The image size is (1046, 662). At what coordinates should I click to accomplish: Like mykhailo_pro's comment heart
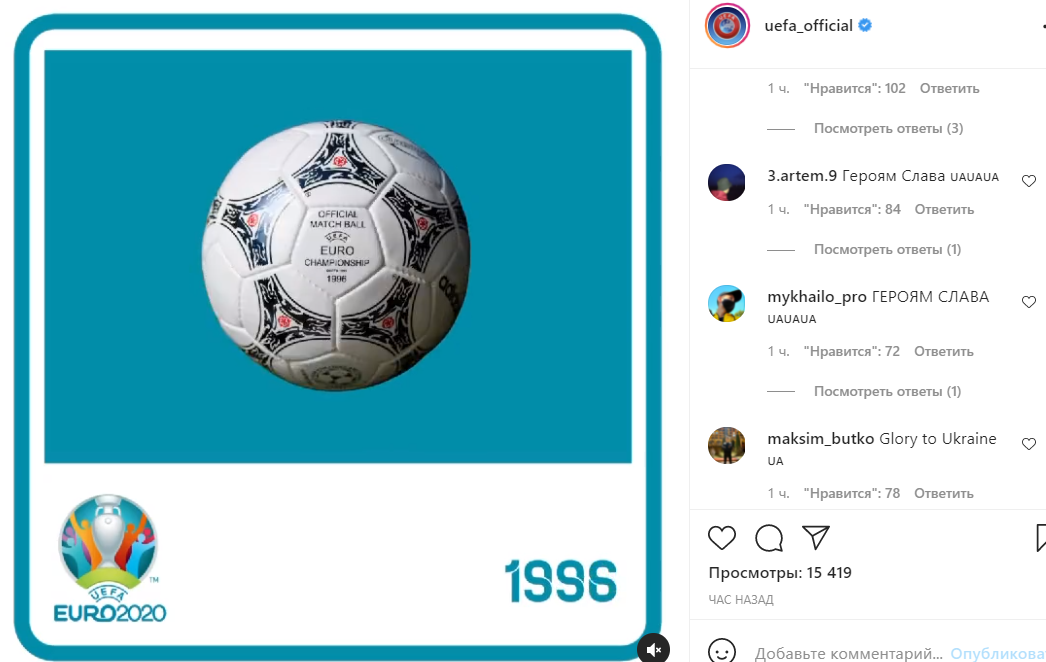click(1029, 302)
